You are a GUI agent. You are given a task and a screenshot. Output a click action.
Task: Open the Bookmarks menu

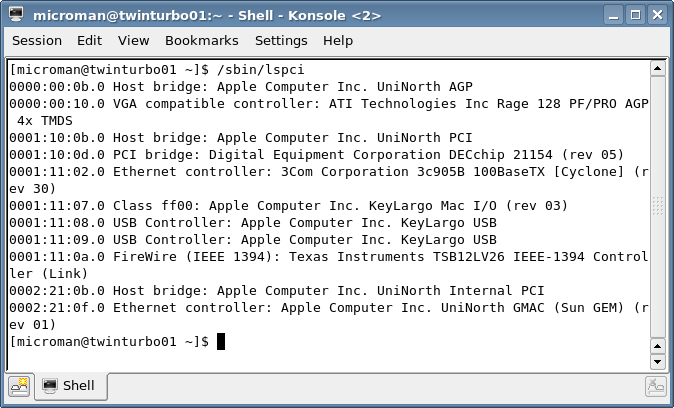(202, 40)
